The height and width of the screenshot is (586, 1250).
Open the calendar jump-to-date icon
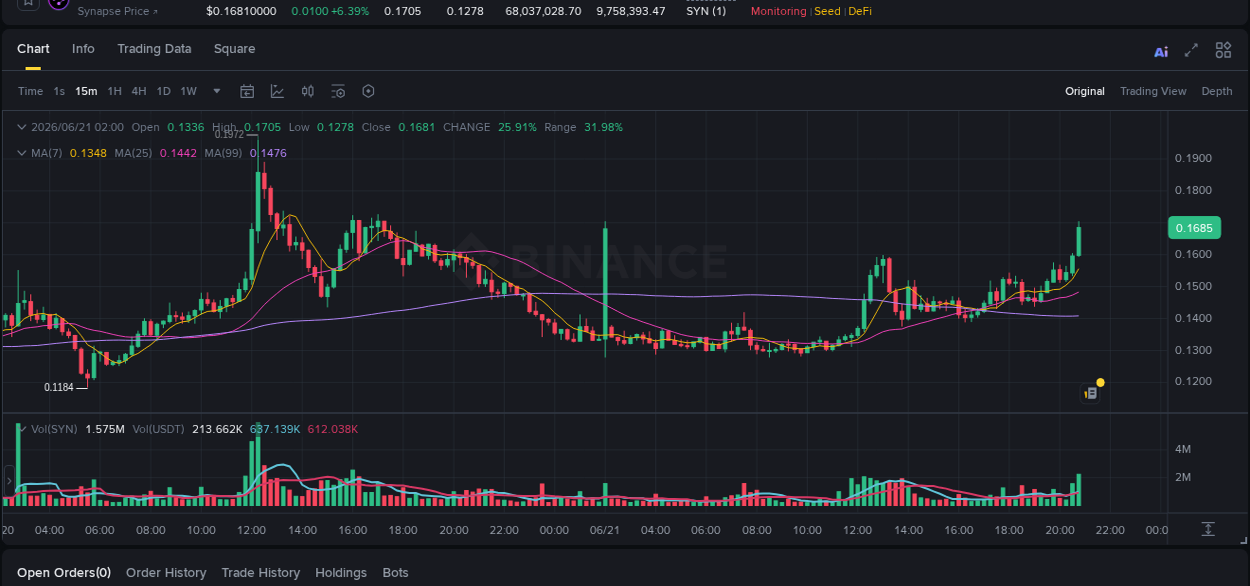tap(247, 91)
